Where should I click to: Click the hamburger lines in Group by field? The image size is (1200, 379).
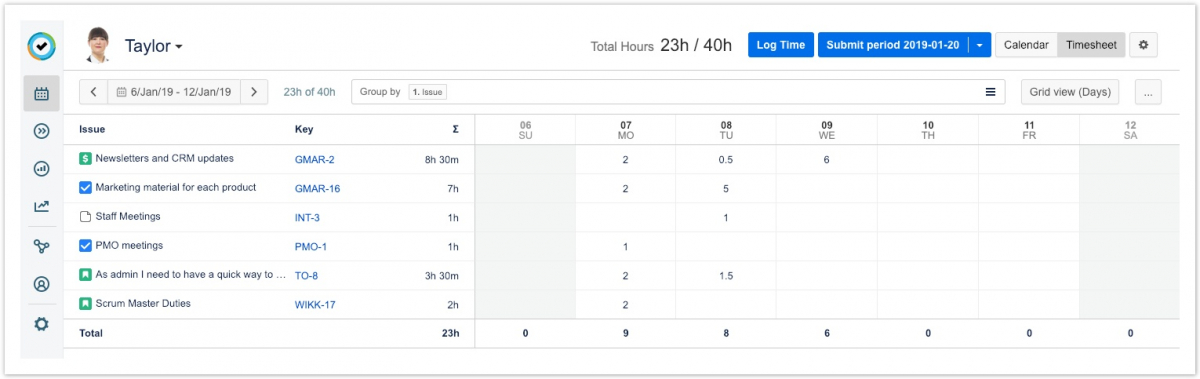[x=990, y=92]
